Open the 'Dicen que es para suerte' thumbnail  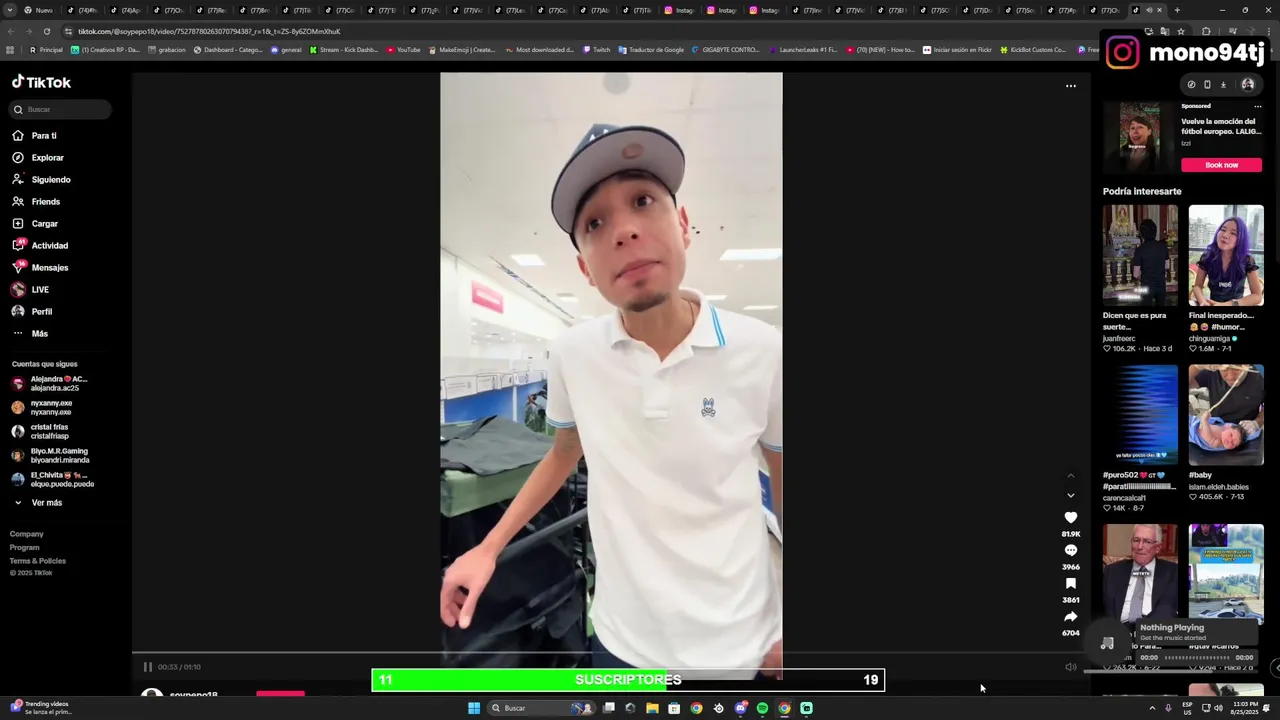pos(1140,255)
